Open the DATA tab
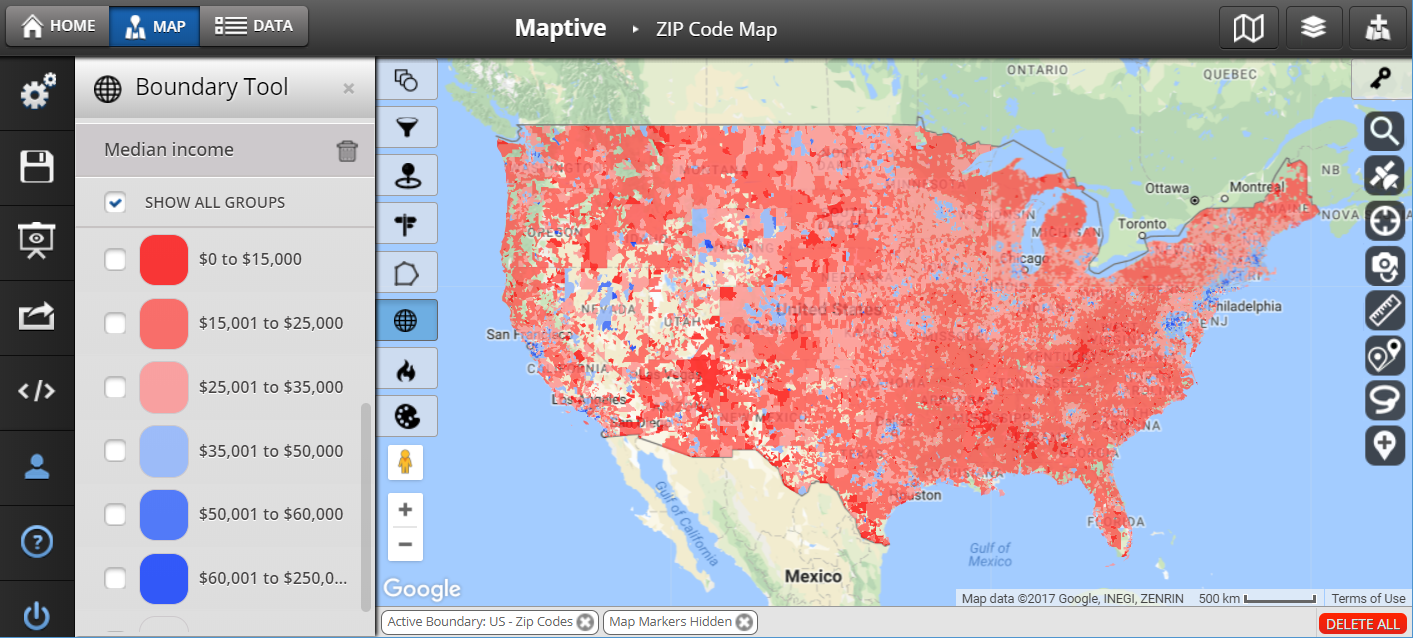1413x638 pixels. click(254, 26)
